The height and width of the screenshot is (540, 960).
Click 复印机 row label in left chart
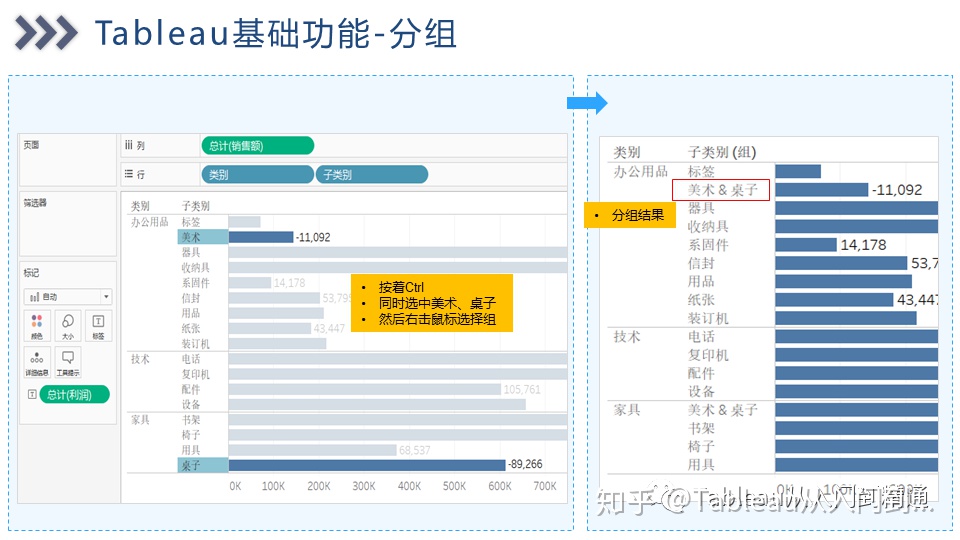[195, 374]
